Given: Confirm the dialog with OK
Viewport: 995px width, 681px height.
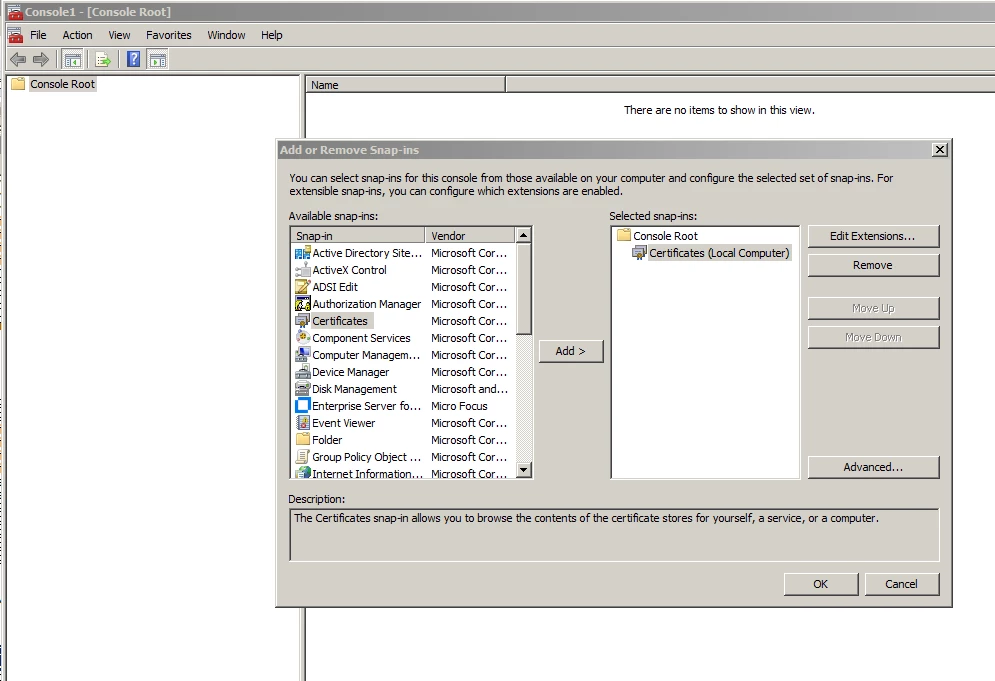Looking at the screenshot, I should 820,584.
